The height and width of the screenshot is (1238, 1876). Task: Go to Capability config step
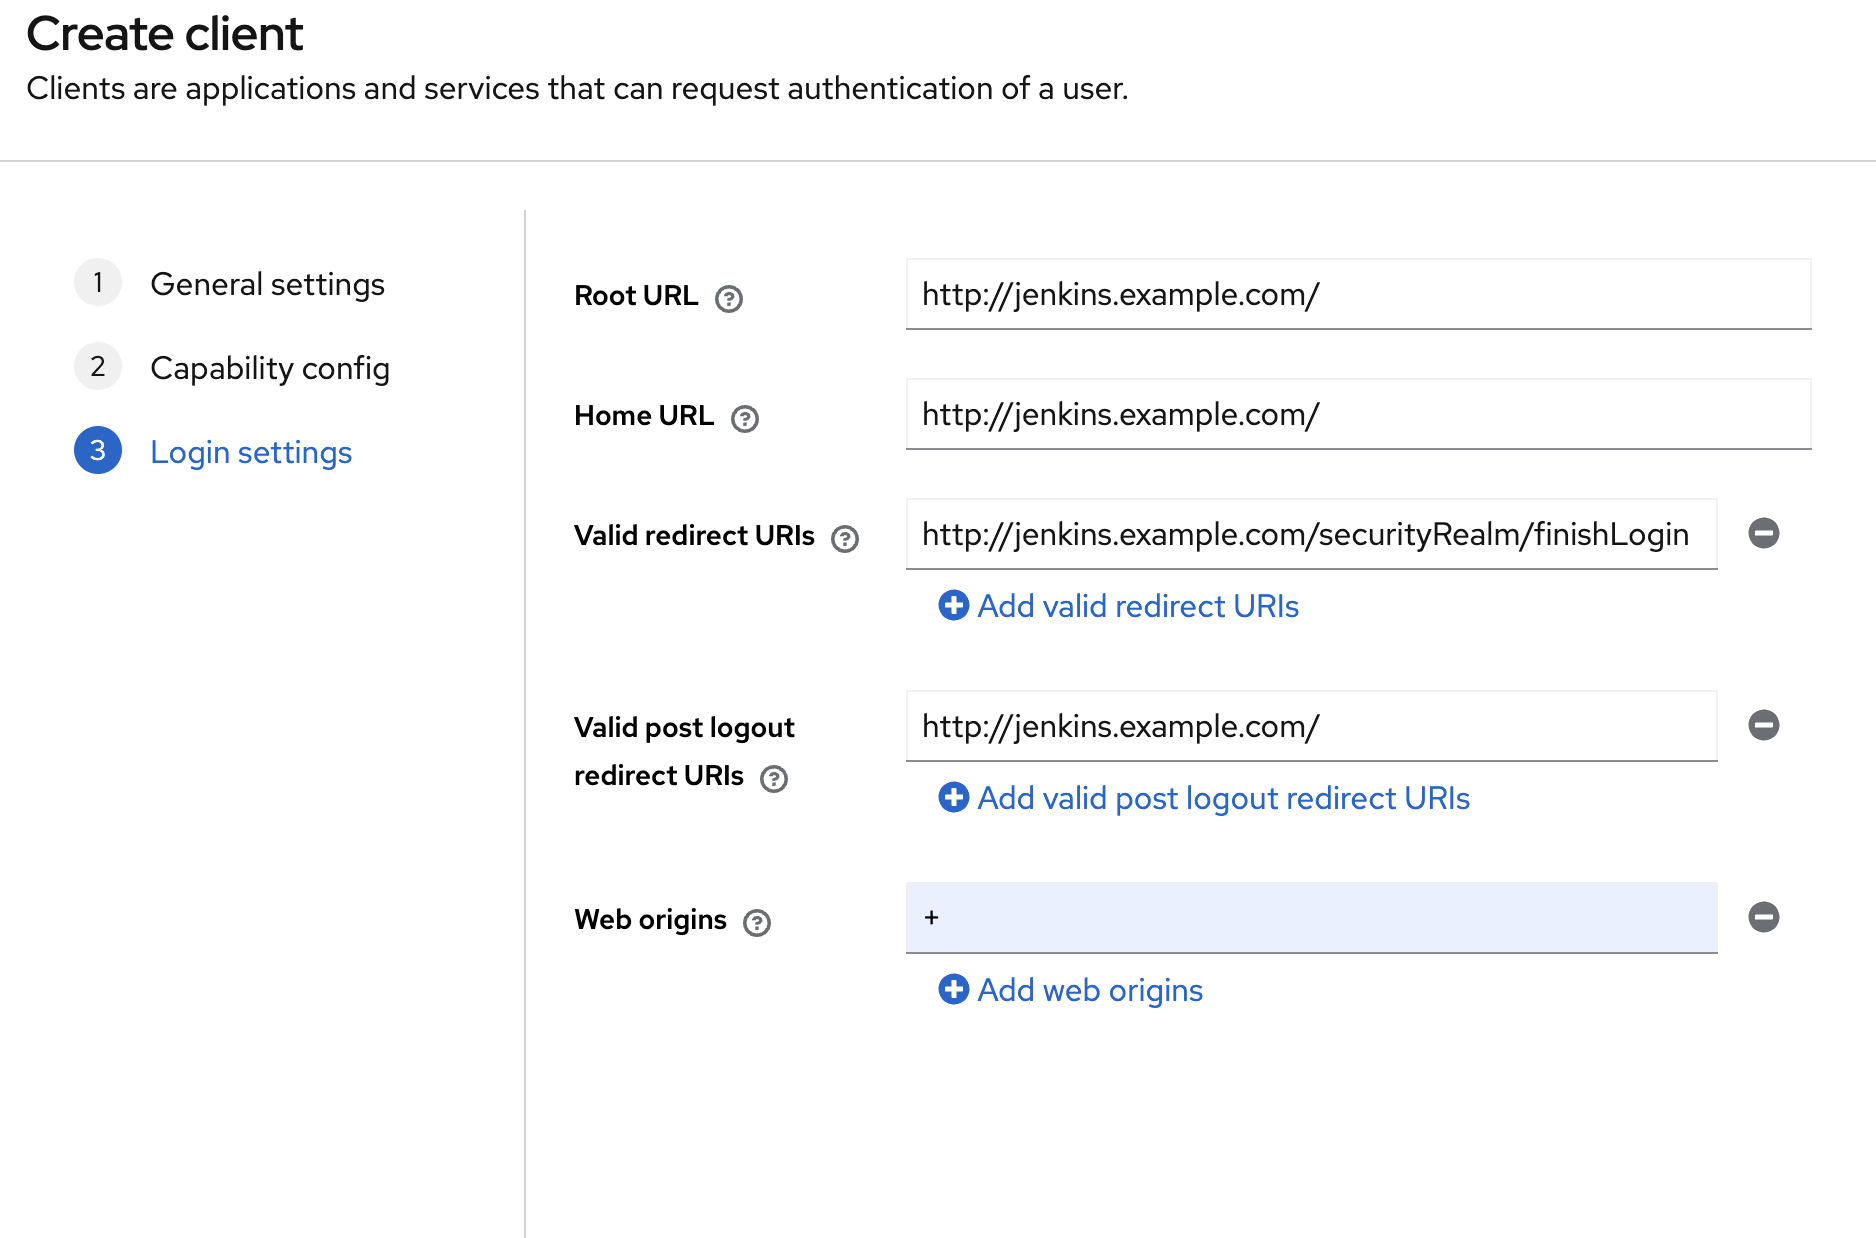(269, 368)
